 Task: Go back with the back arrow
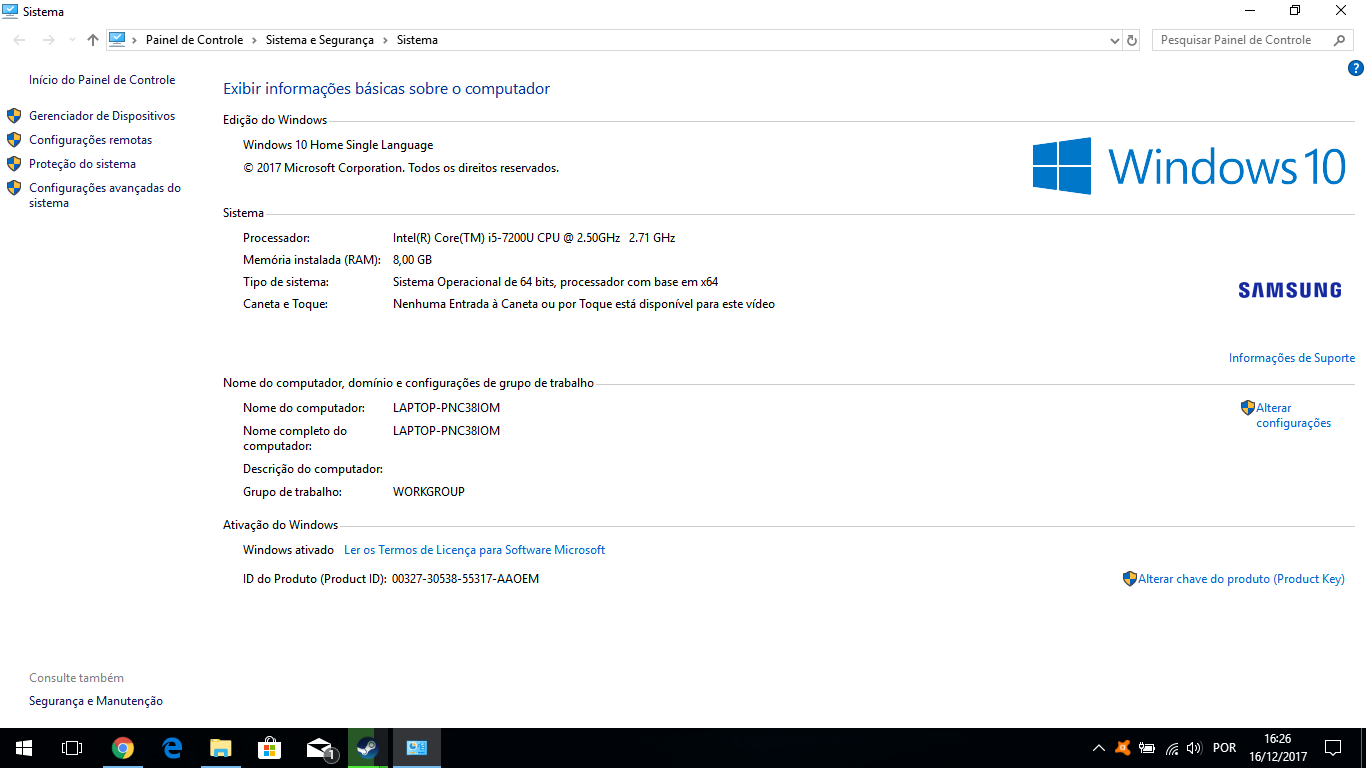20,40
